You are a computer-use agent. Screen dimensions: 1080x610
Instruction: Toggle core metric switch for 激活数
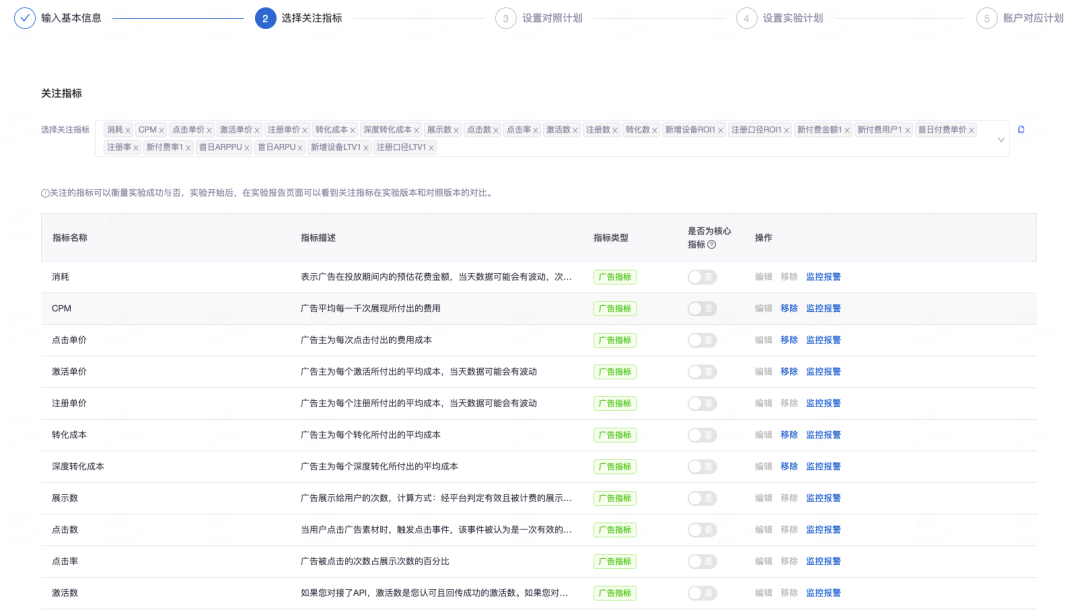tap(702, 593)
